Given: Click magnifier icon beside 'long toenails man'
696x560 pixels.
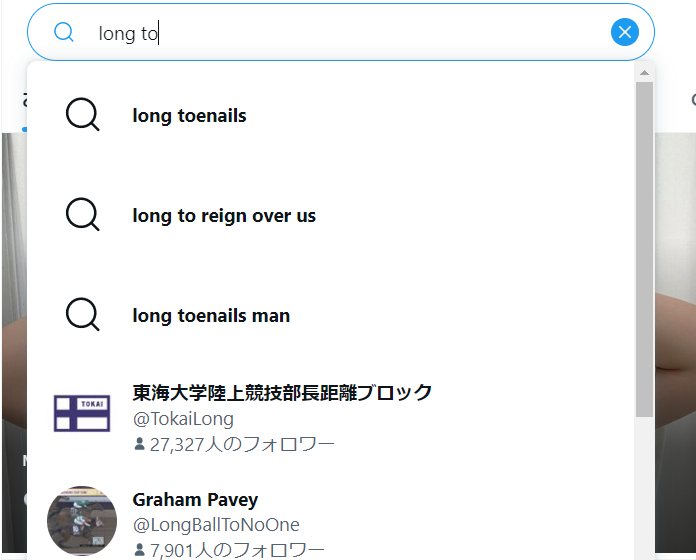Looking at the screenshot, I should [82, 315].
